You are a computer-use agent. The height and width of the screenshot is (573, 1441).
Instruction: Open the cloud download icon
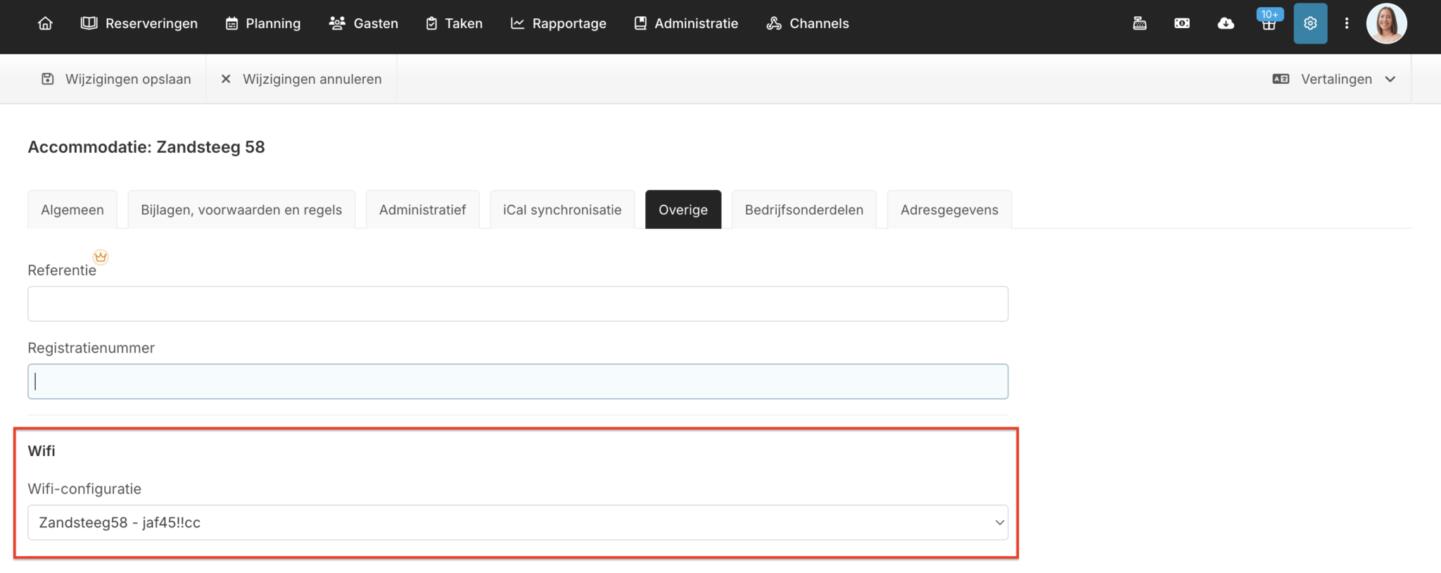coord(1225,23)
